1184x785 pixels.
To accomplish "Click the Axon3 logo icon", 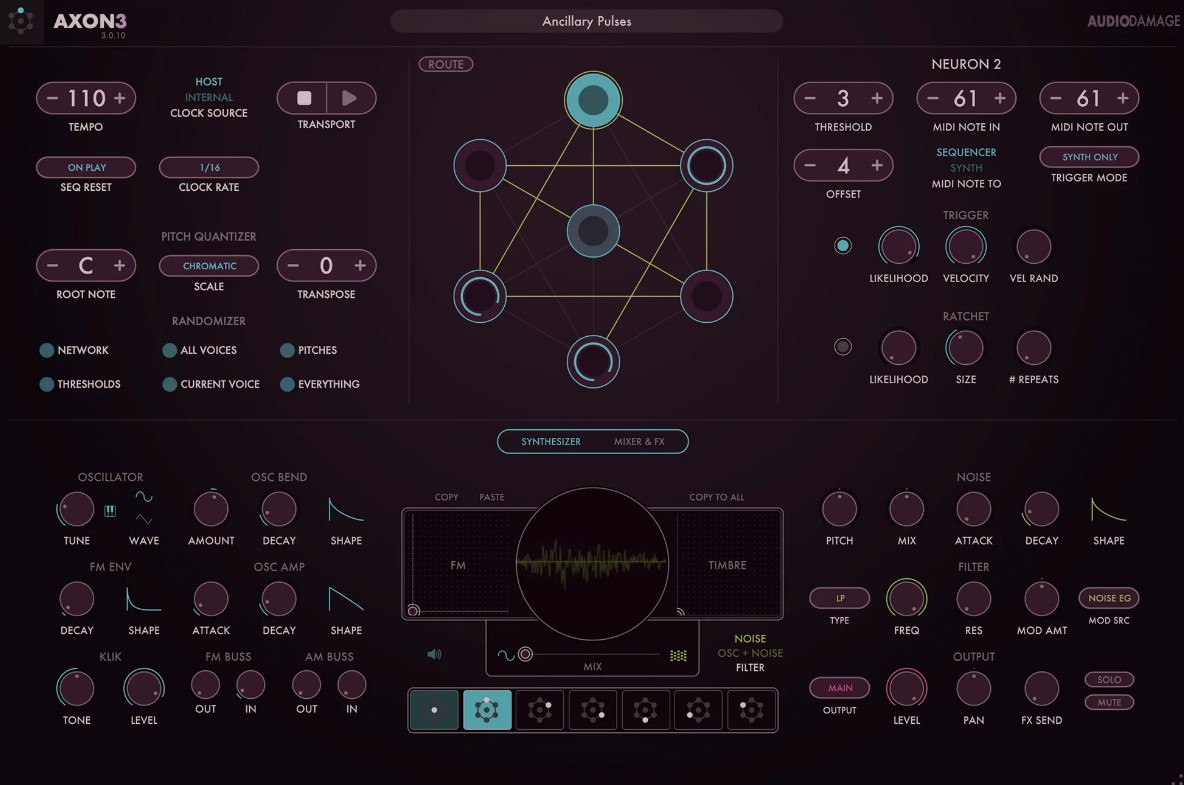I will [20, 21].
